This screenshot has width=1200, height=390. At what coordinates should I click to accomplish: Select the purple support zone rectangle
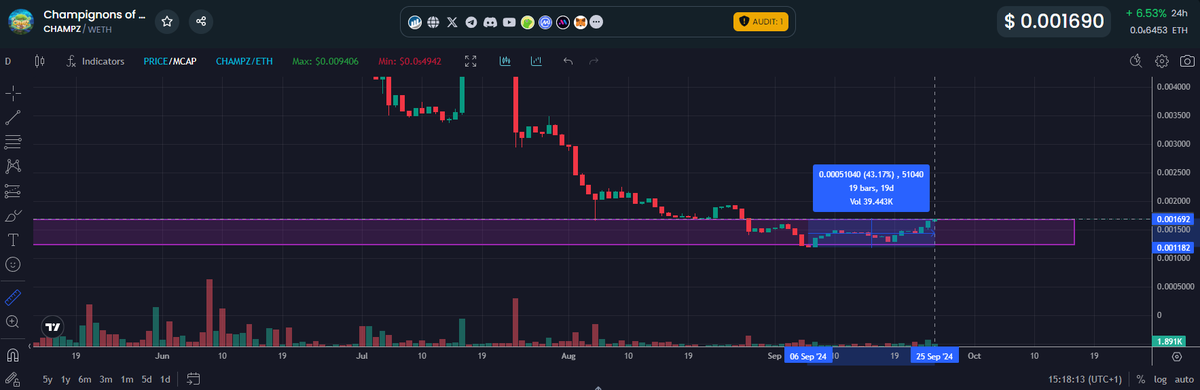pyautogui.click(x=553, y=232)
